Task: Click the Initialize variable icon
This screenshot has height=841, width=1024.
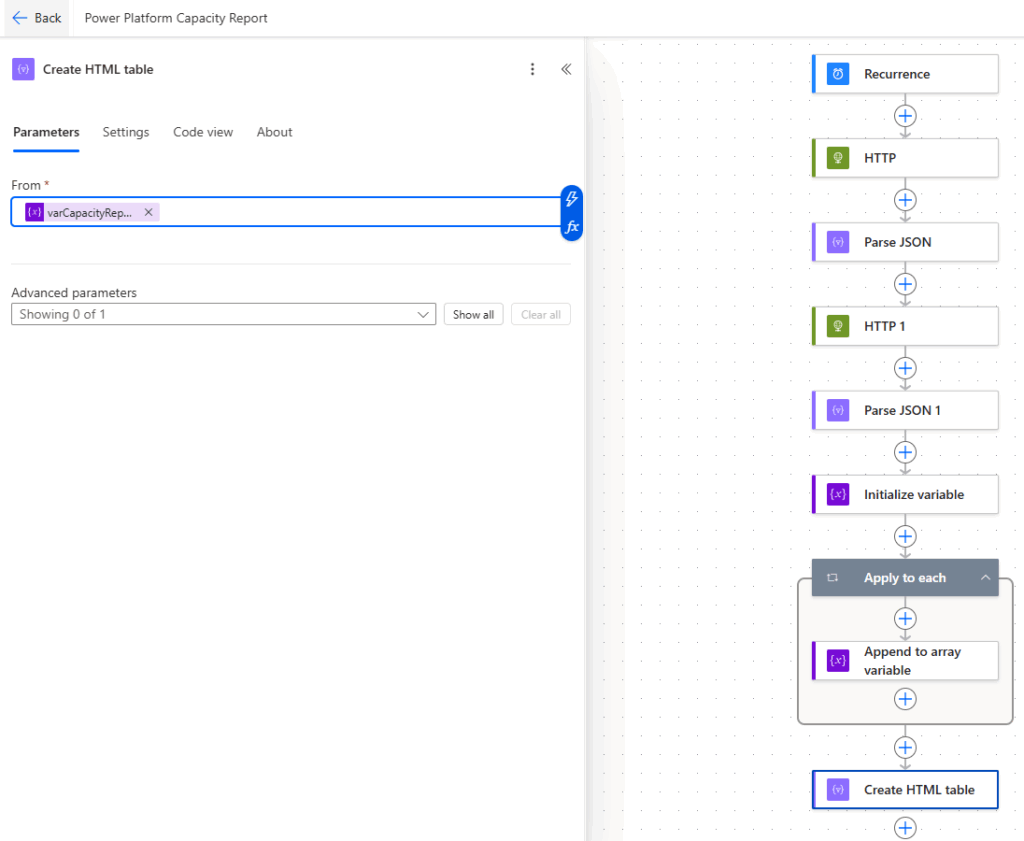Action: [838, 494]
